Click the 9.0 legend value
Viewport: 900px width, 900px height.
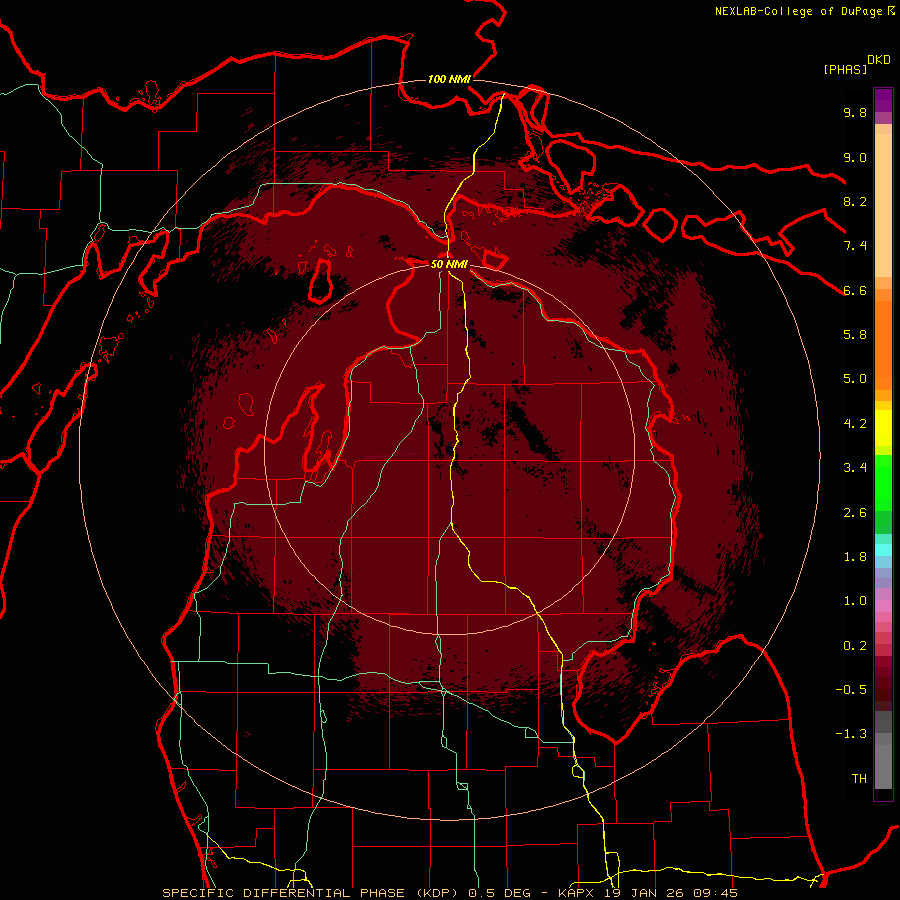coord(855,157)
